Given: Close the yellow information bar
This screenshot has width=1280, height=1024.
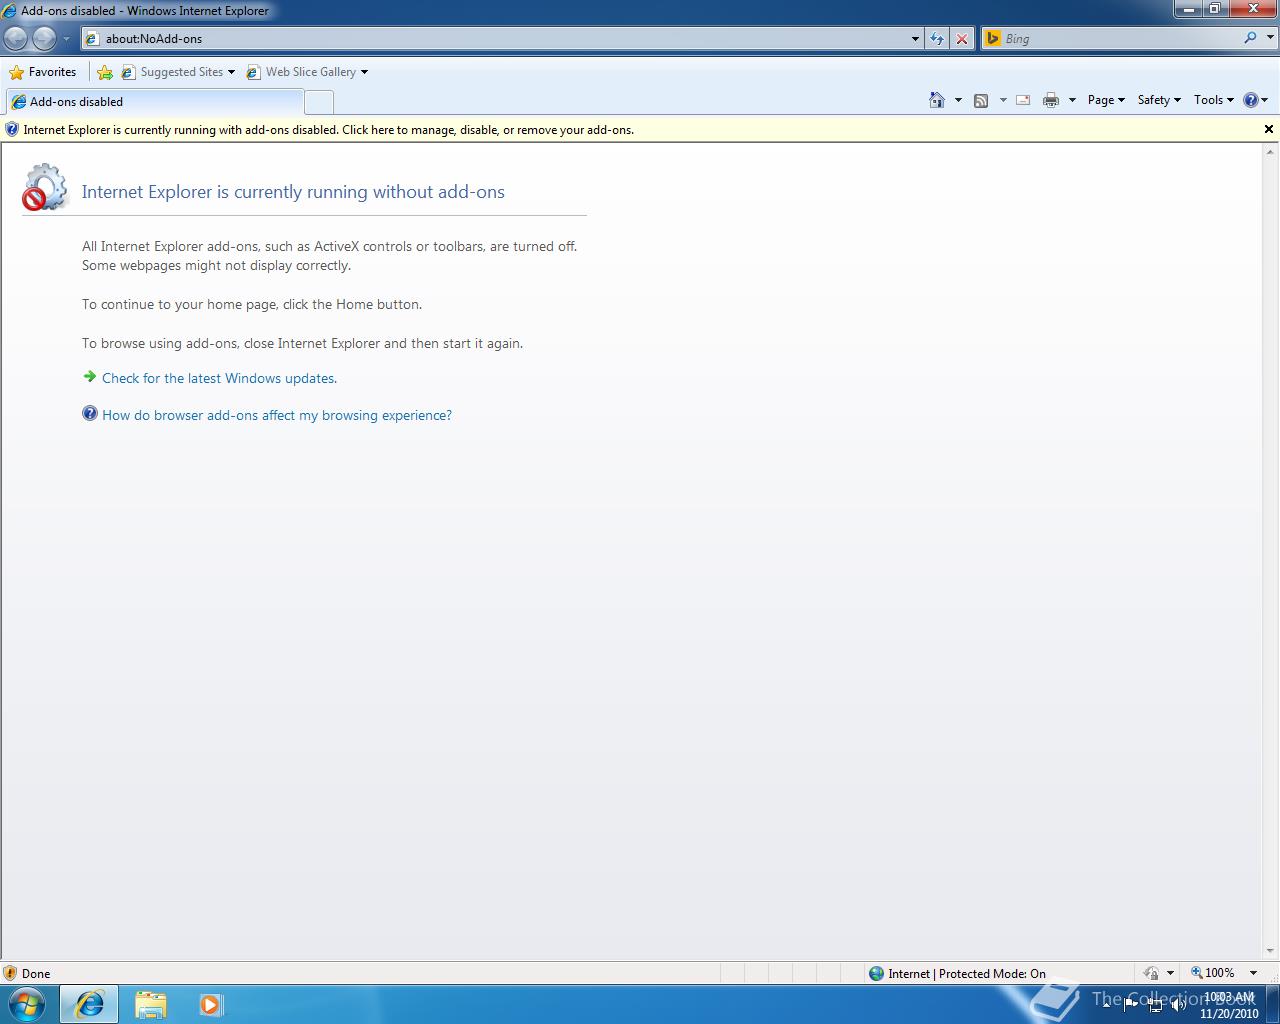Looking at the screenshot, I should click(x=1269, y=129).
